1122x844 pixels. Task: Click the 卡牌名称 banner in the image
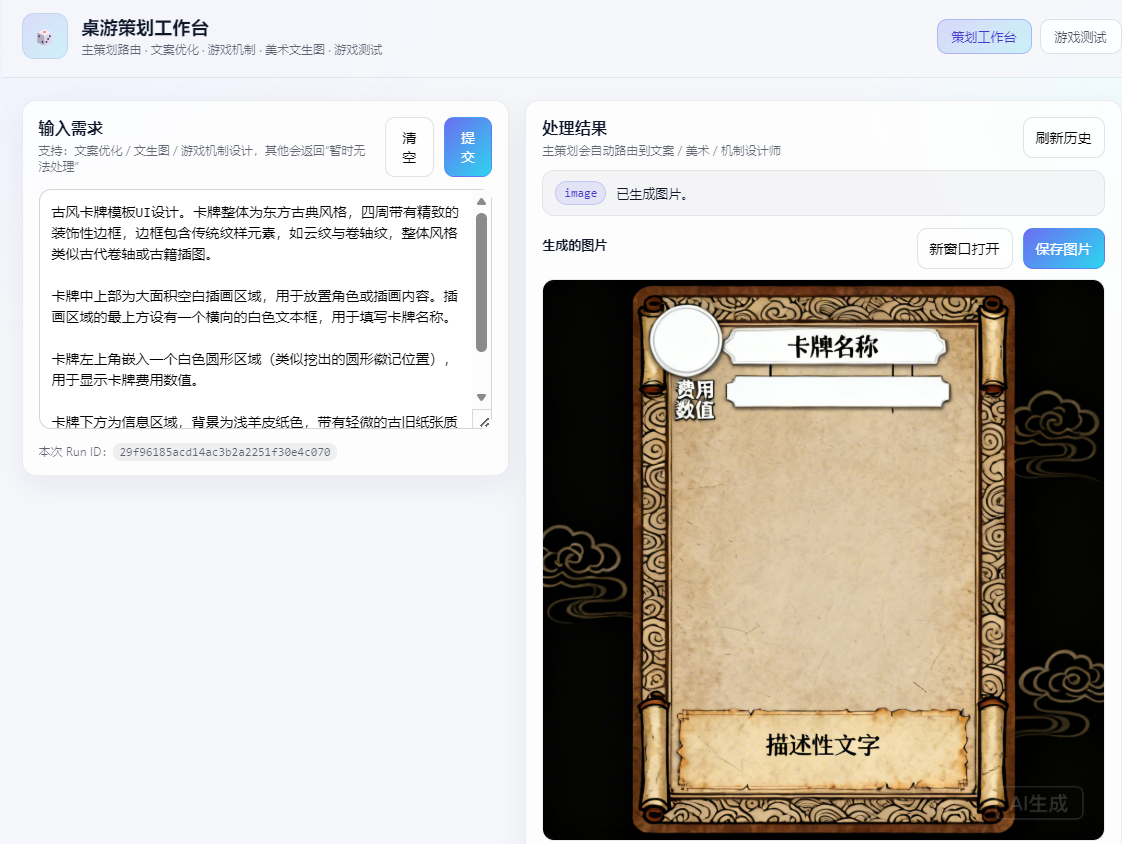[x=833, y=347]
